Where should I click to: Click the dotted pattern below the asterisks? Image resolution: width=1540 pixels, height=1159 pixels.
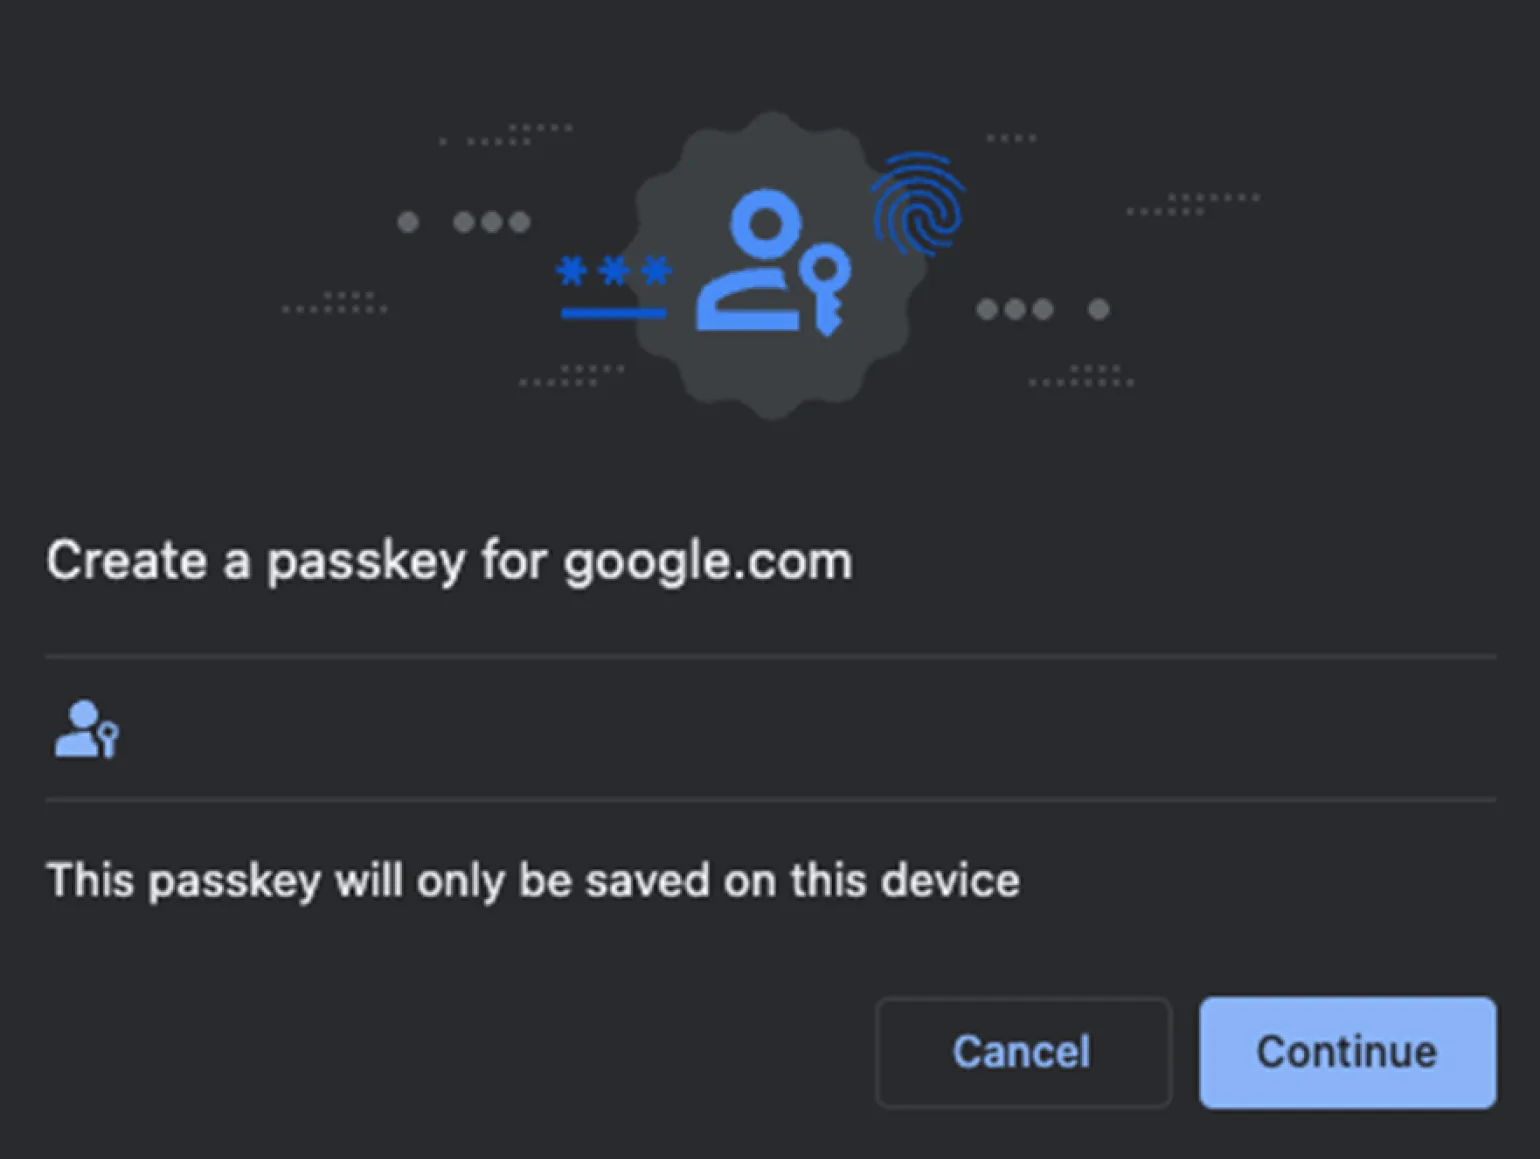point(572,376)
